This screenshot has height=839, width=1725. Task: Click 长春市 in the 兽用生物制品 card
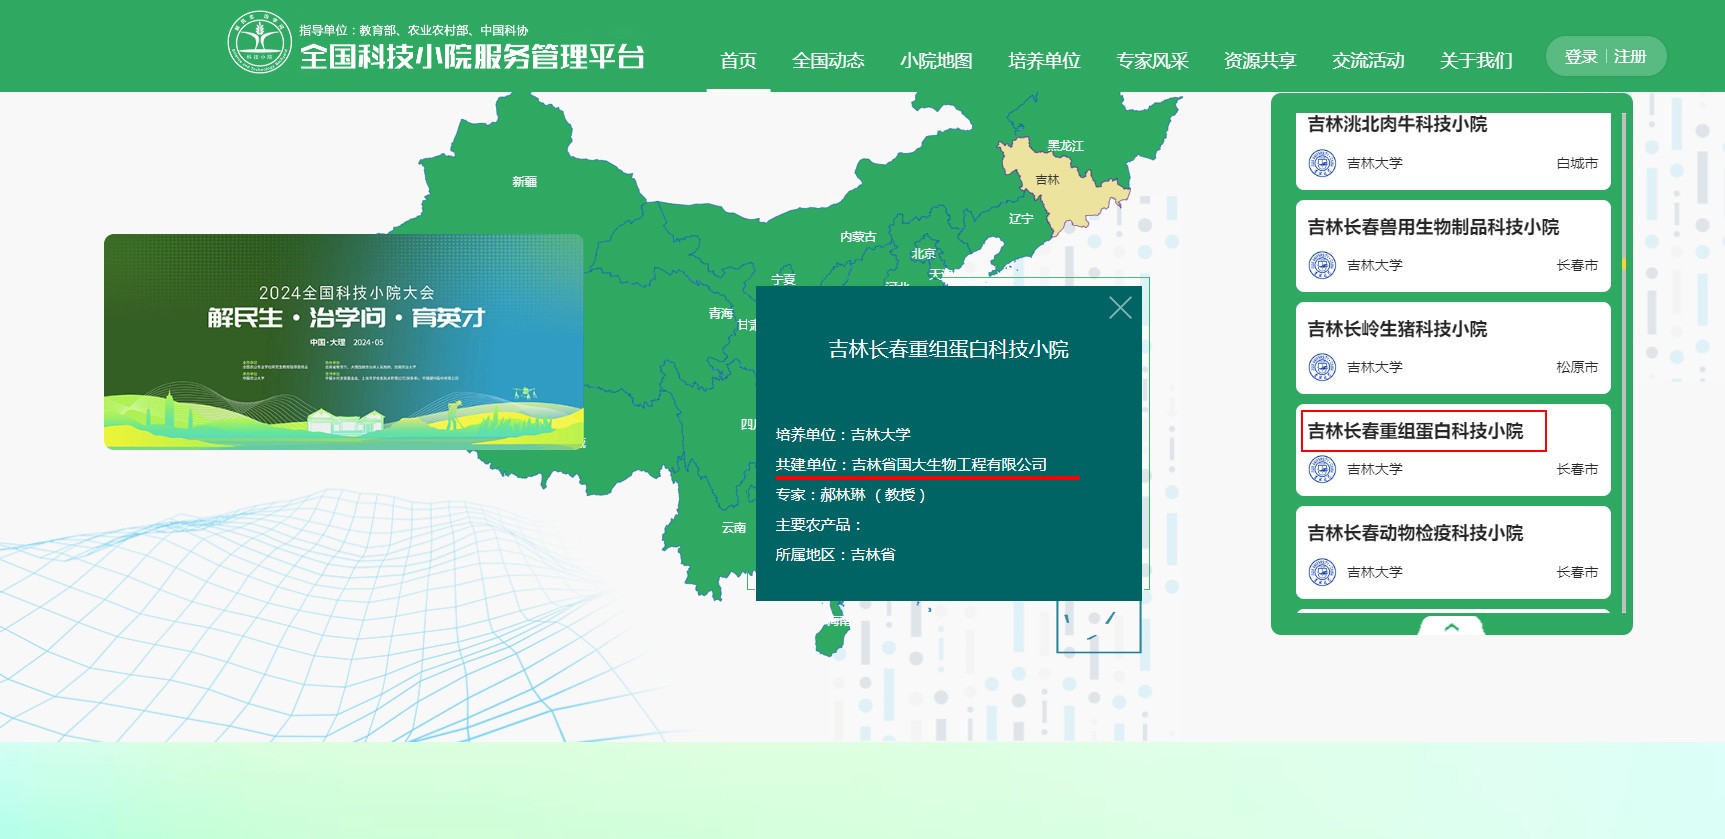click(1577, 265)
